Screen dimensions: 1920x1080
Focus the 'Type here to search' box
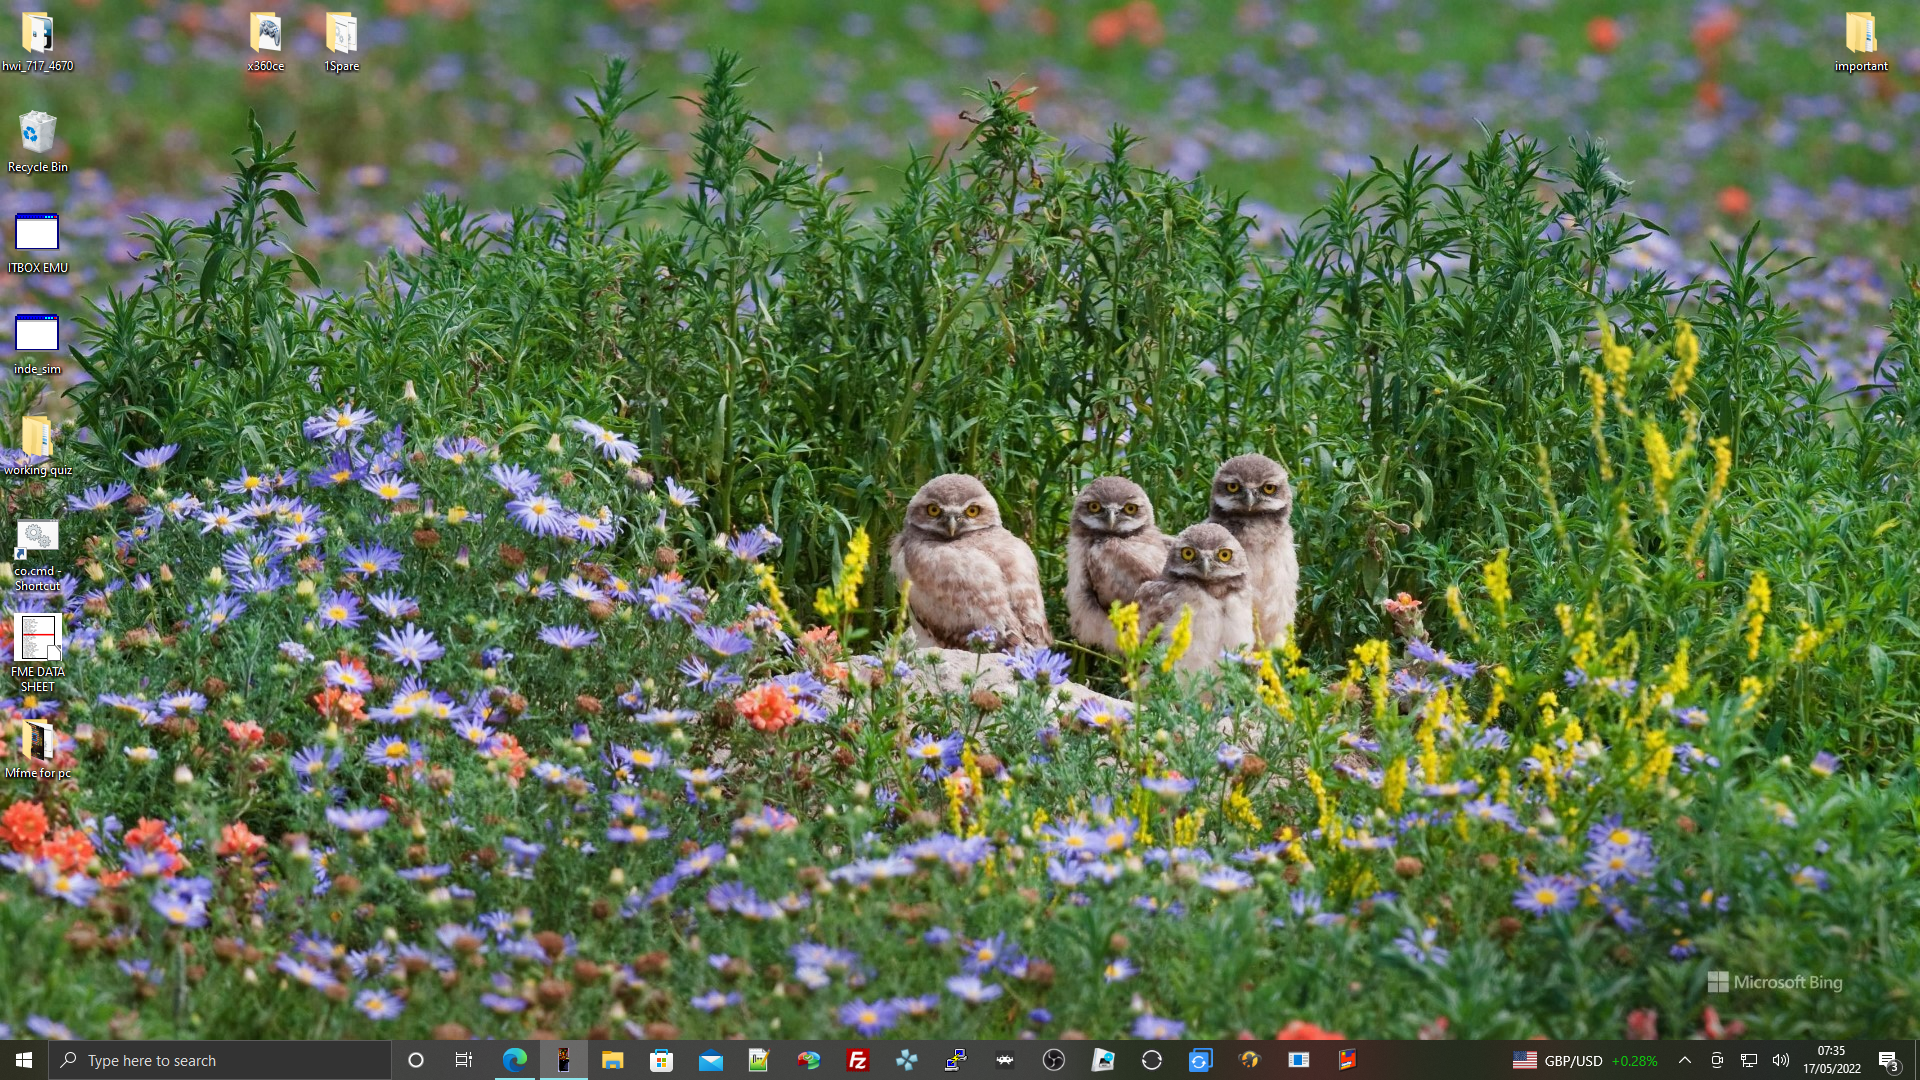(220, 1060)
